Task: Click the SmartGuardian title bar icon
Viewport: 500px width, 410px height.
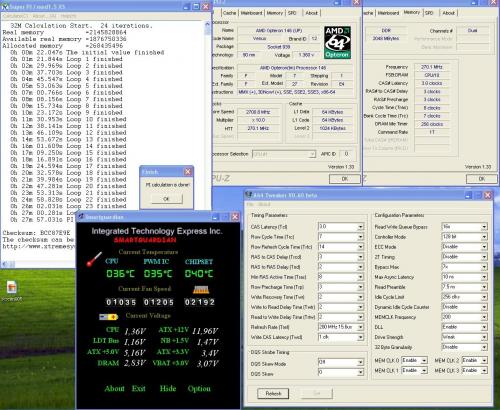Action: (x=81, y=217)
